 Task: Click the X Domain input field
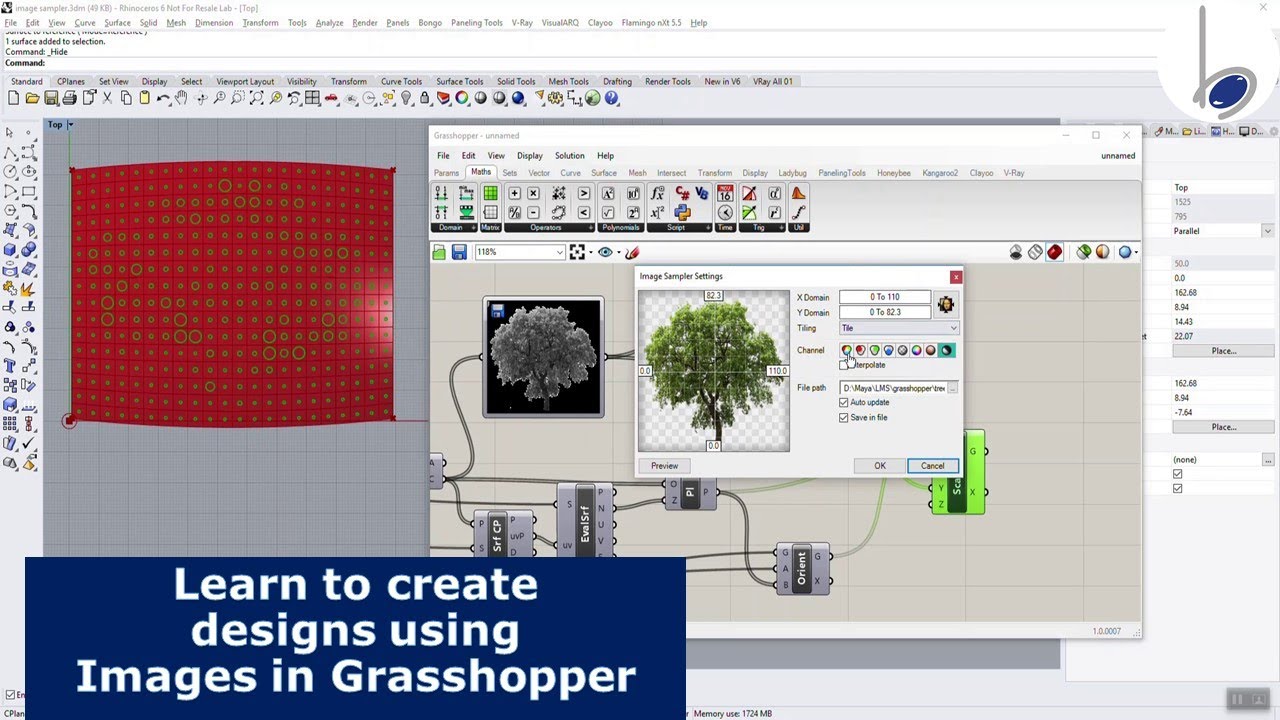tap(885, 297)
